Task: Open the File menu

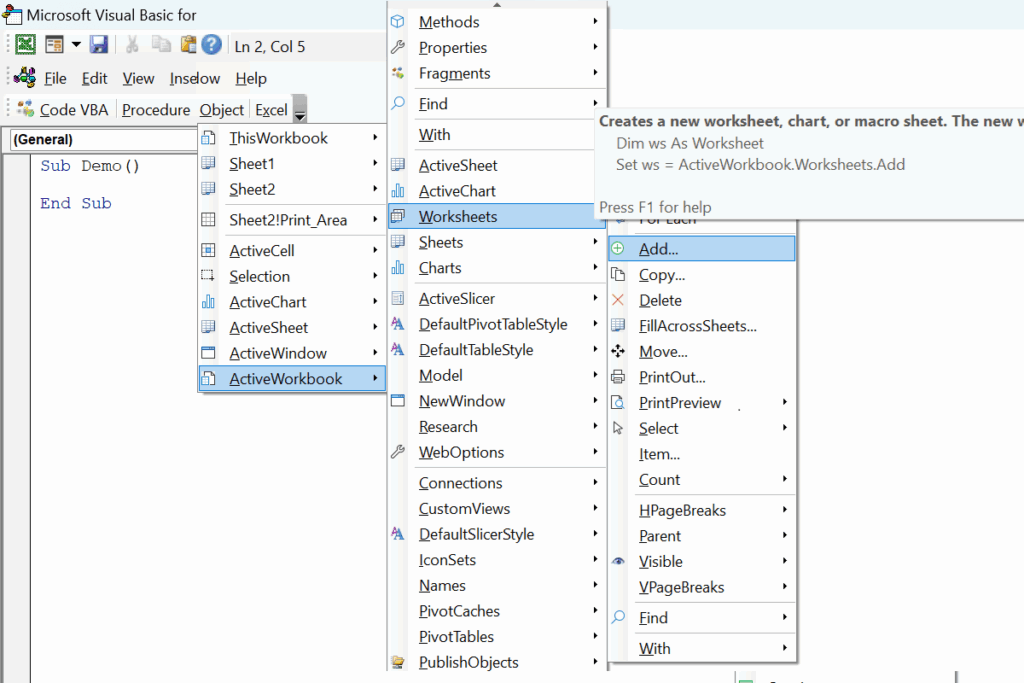Action: coord(55,78)
